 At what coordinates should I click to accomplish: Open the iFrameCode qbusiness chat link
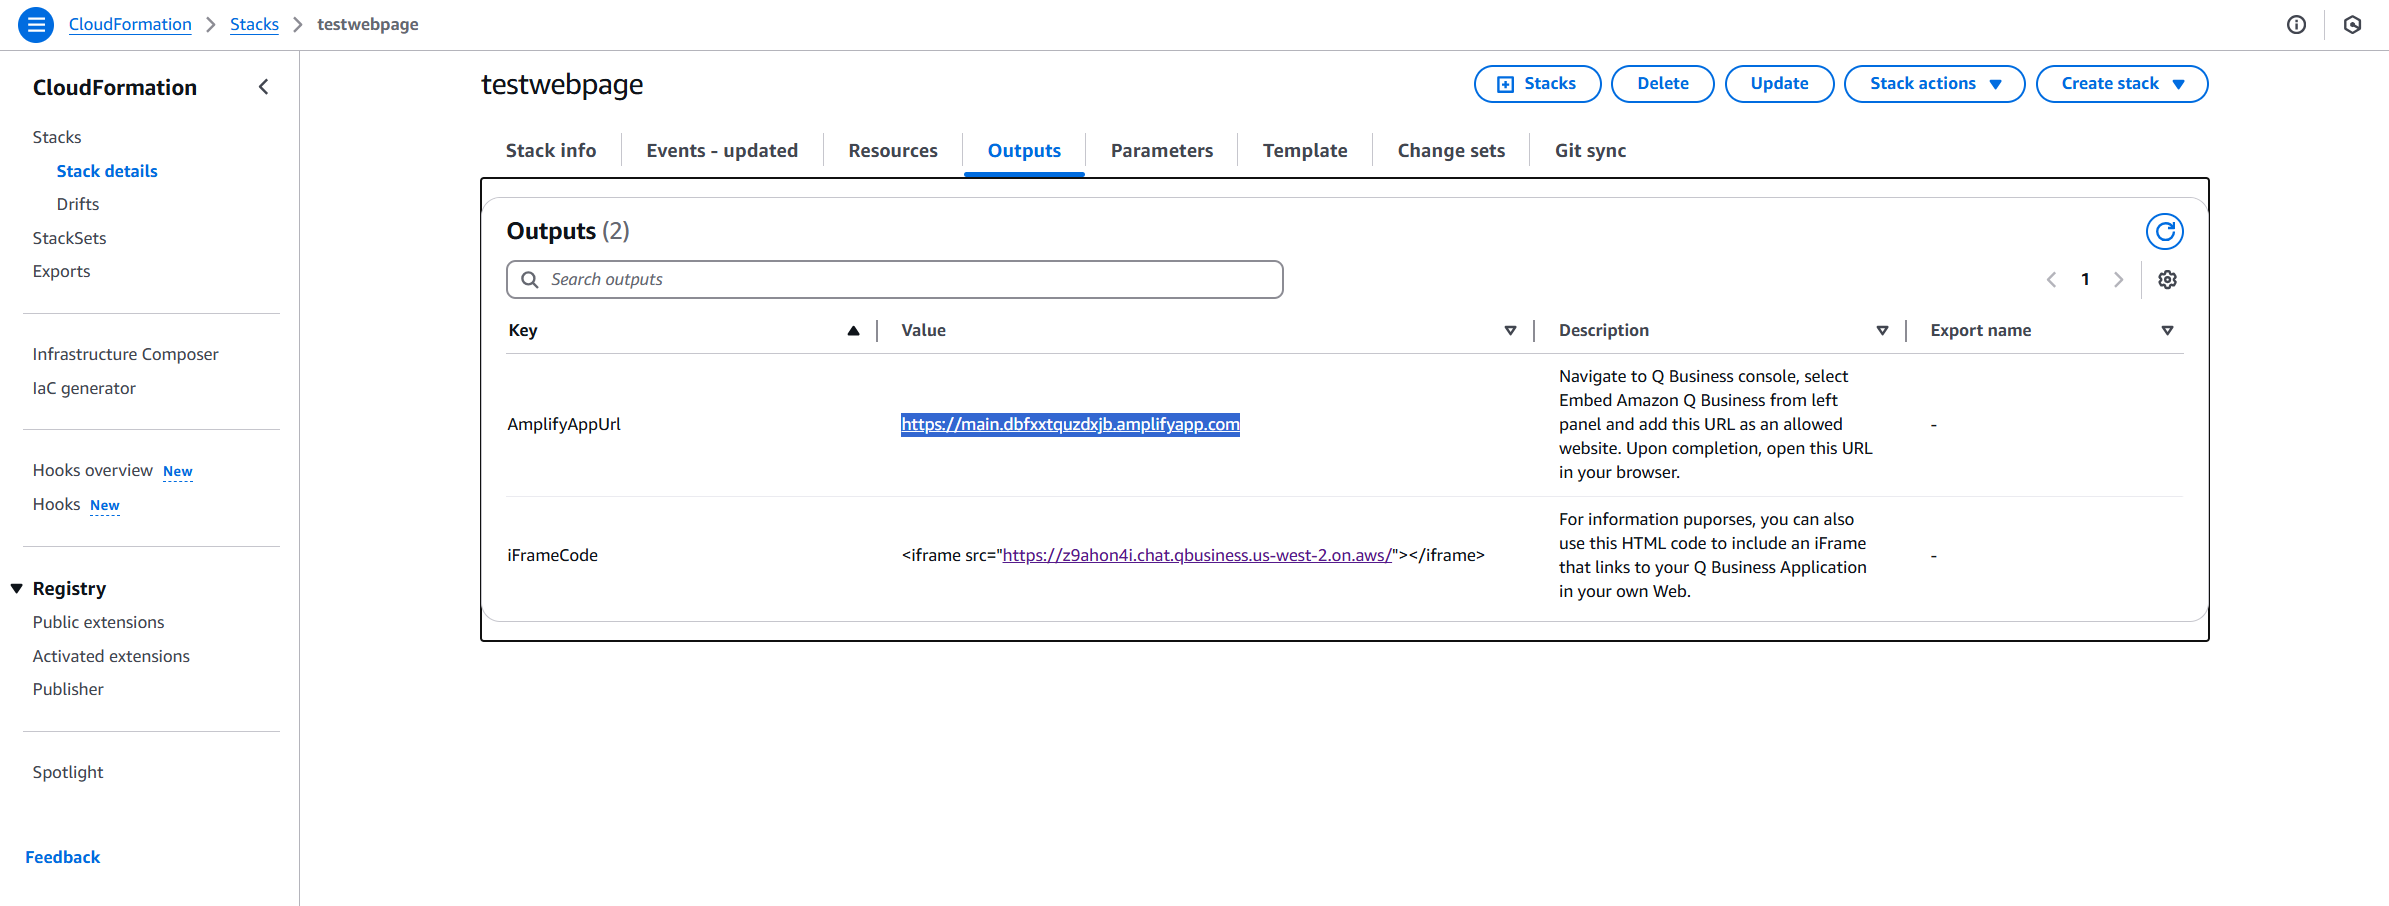point(1197,556)
